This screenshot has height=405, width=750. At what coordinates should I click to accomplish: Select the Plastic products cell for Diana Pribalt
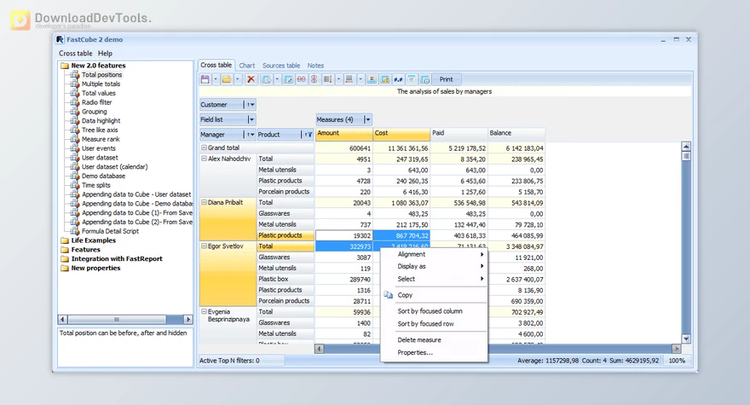point(286,235)
